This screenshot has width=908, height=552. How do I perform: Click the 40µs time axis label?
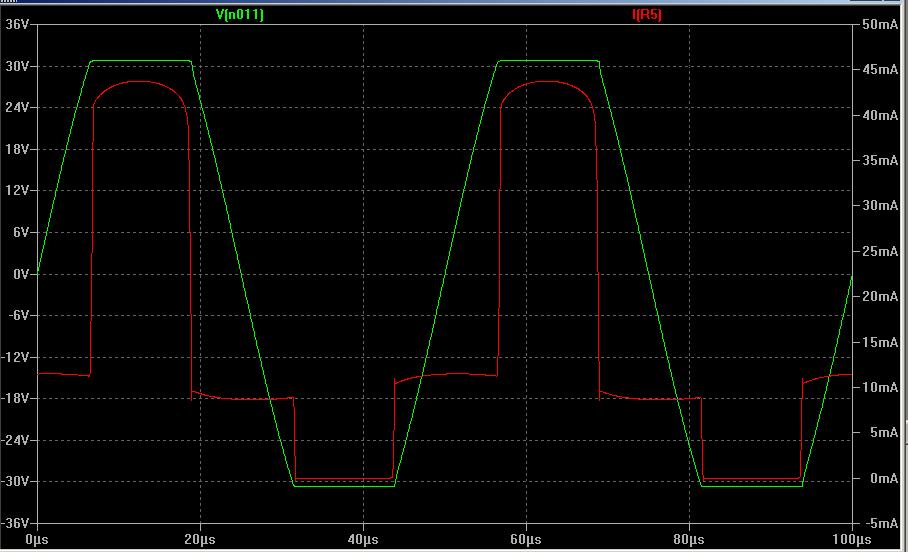coord(363,539)
